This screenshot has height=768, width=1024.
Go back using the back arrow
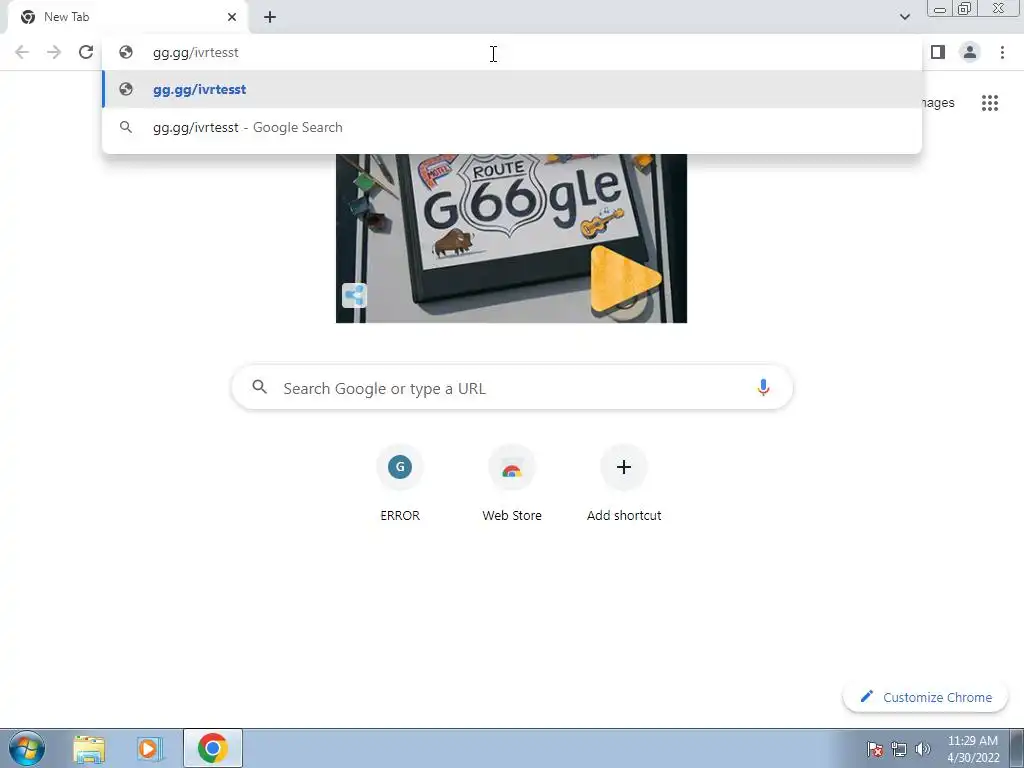(x=22, y=52)
